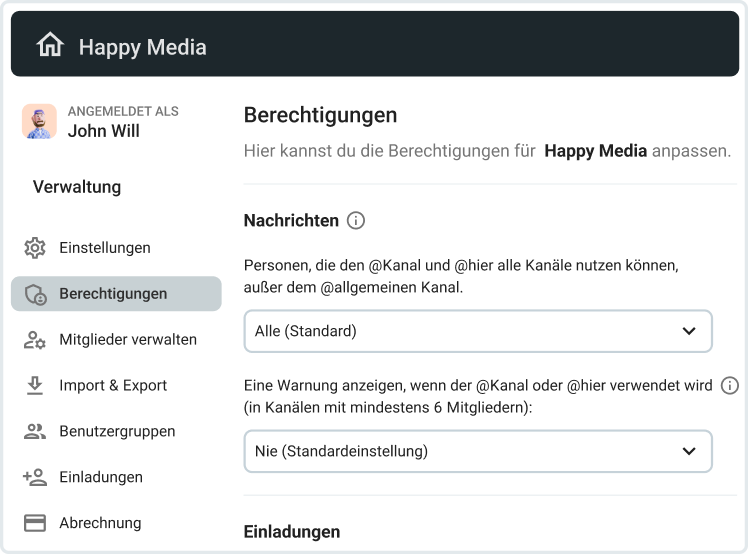Click the Verwaltung sidebar heading

click(77, 187)
